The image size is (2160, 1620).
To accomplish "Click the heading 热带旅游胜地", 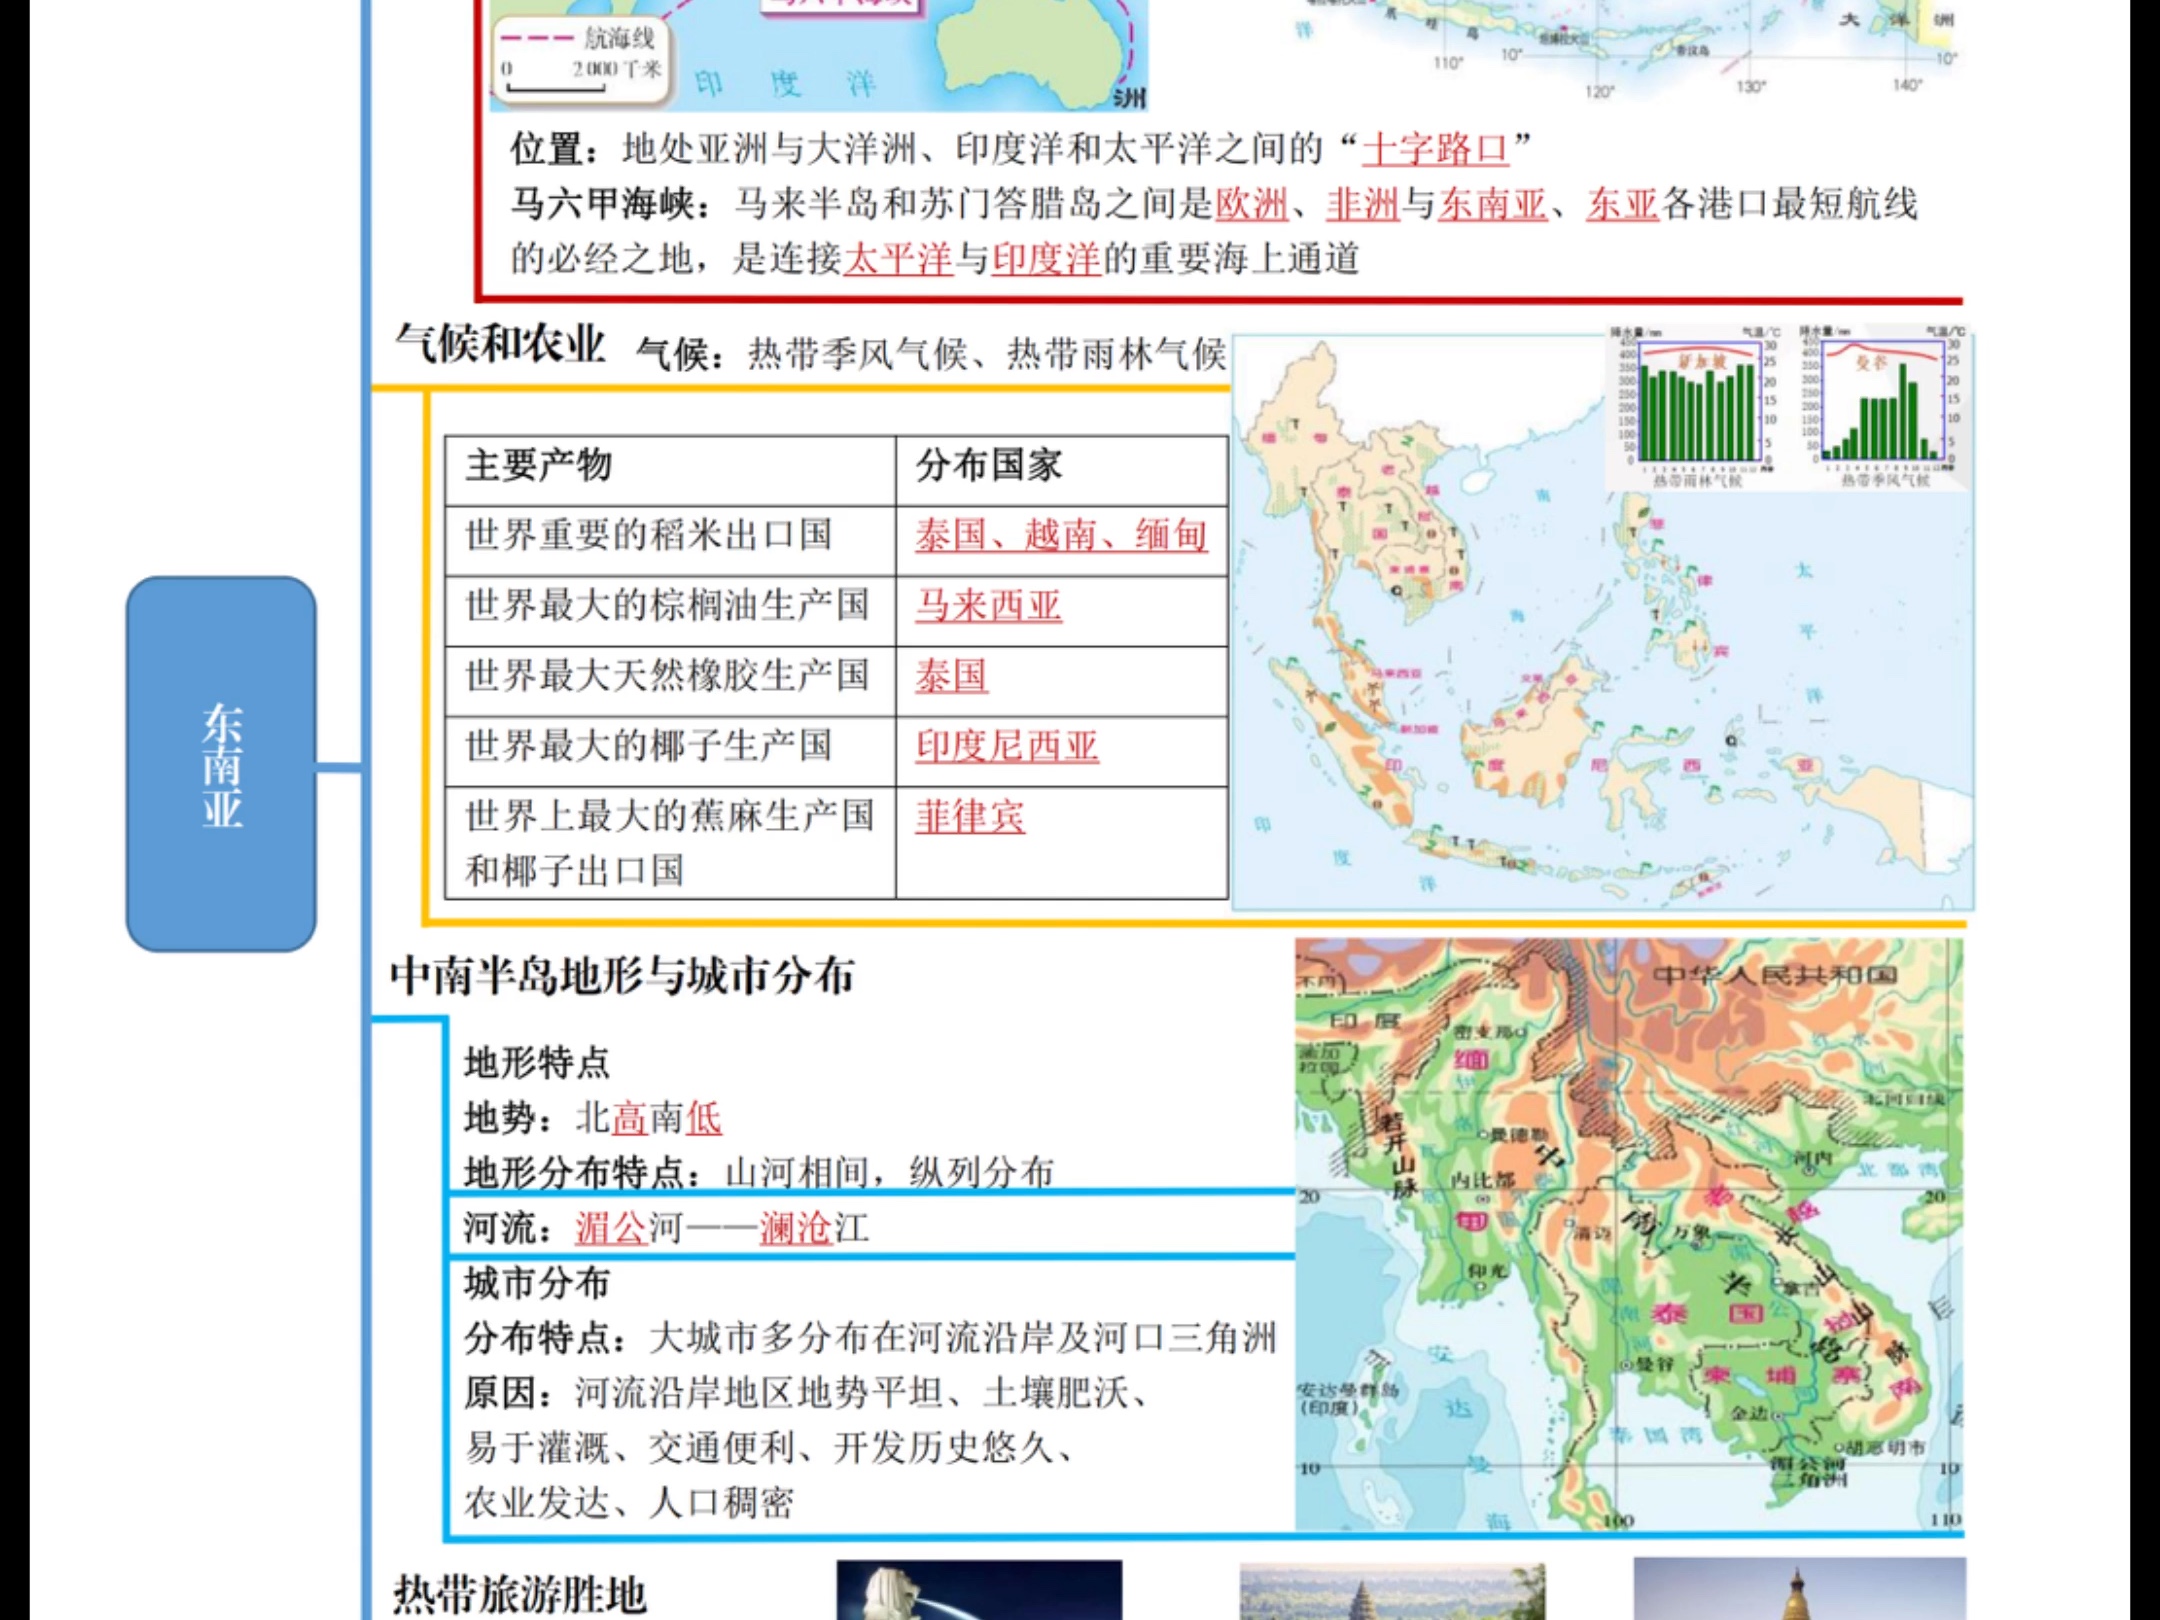I will click(x=519, y=1594).
